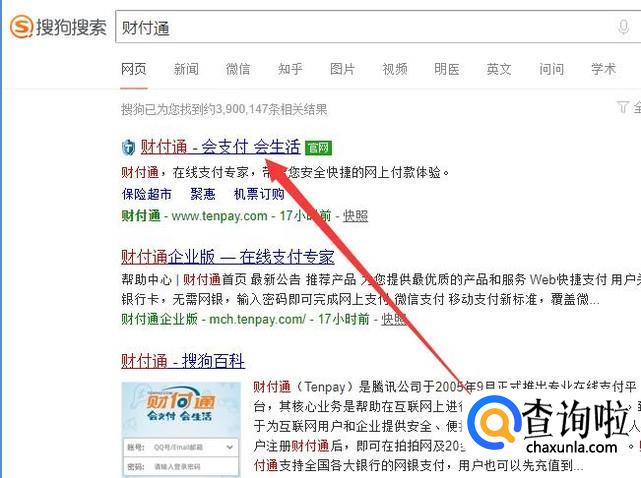Open the 财付通 - 搜狗百科 link
The width and height of the screenshot is (641, 478).
[183, 361]
